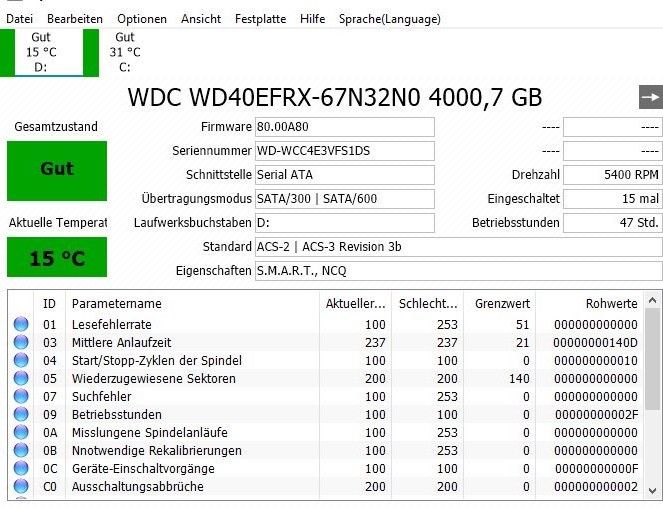Viewport: 663px width, 508px height.
Task: Select the Suchfehler row name
Action: (101, 397)
